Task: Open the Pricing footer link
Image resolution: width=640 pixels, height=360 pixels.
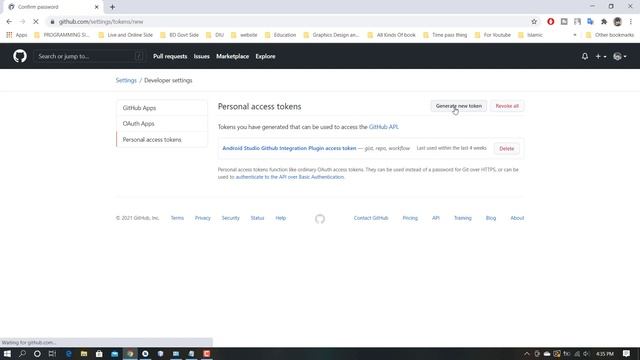Action: click(x=410, y=218)
